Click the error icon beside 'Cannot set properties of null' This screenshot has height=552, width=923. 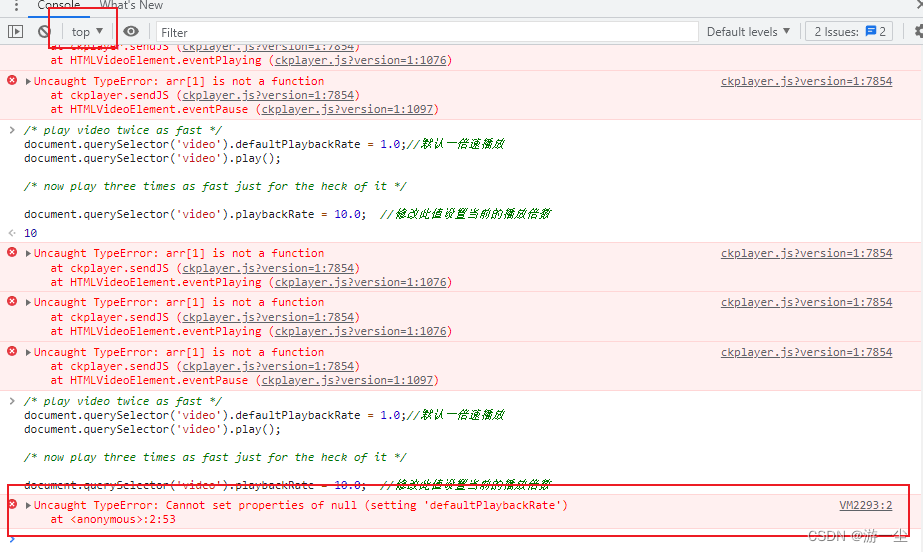[x=12, y=504]
